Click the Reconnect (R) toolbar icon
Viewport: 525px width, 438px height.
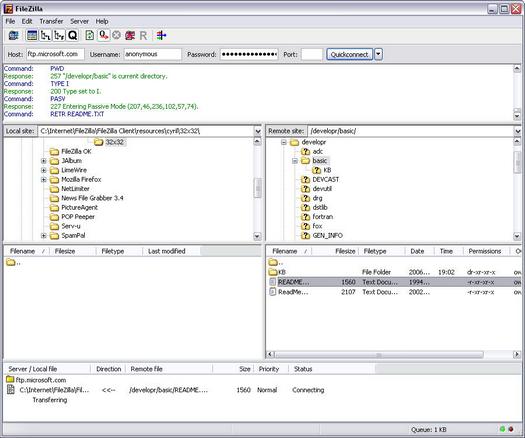click(143, 35)
